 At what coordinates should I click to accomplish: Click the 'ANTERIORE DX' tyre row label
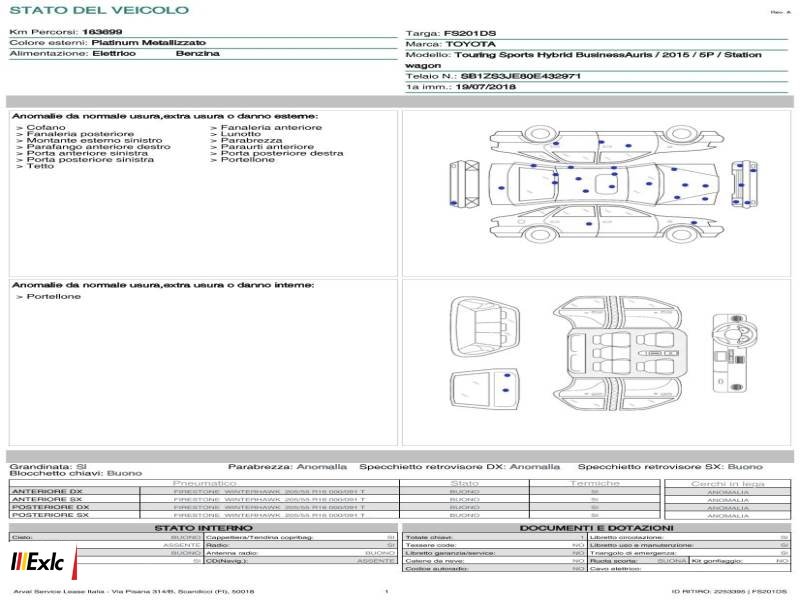point(47,491)
